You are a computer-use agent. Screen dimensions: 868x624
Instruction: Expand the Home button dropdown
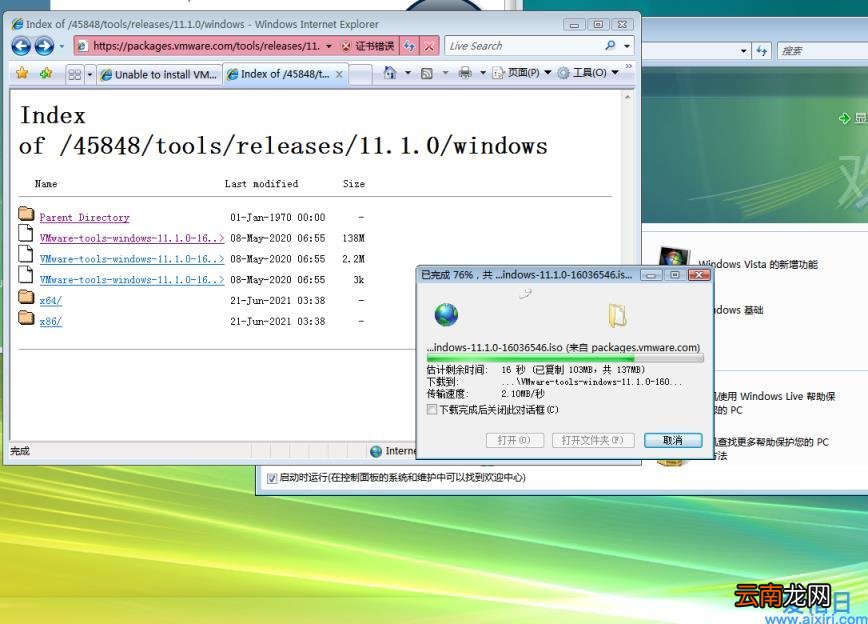click(x=408, y=73)
